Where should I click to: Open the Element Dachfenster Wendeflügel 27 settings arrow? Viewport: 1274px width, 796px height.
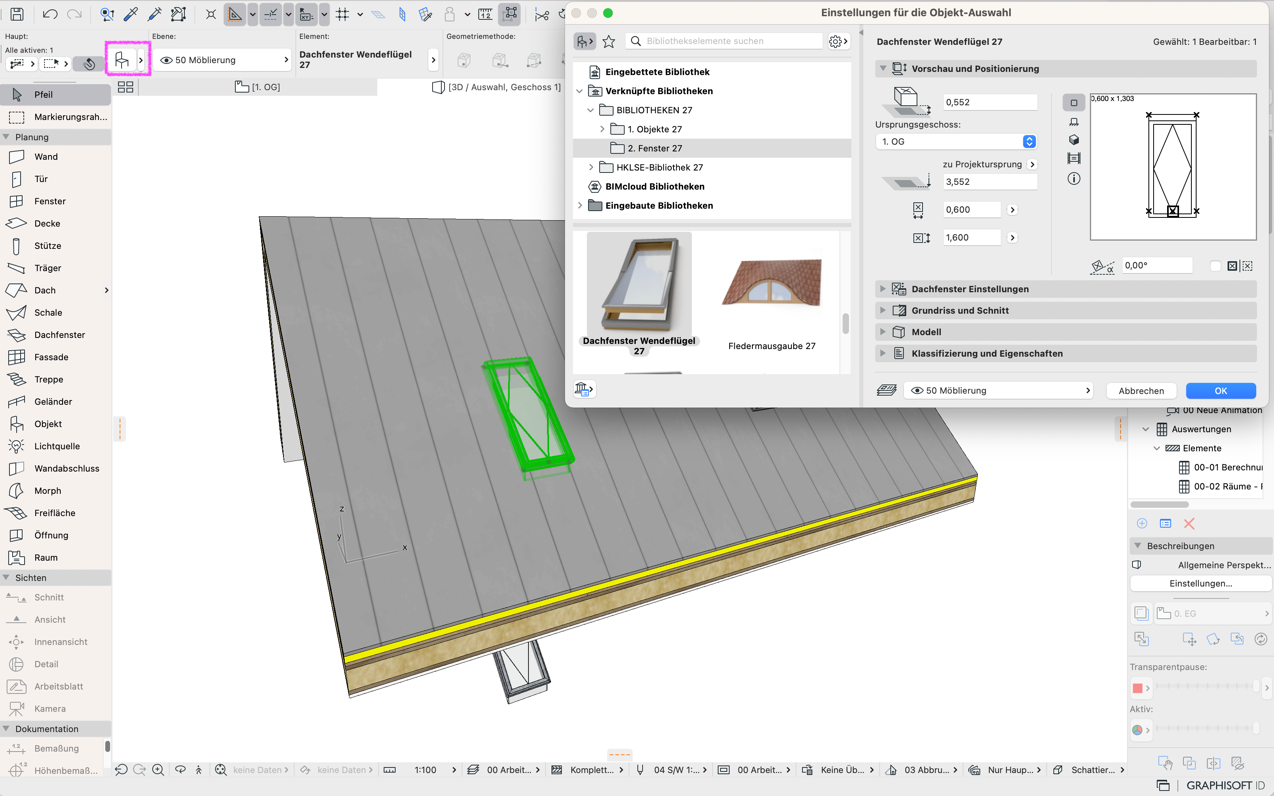pyautogui.click(x=434, y=60)
